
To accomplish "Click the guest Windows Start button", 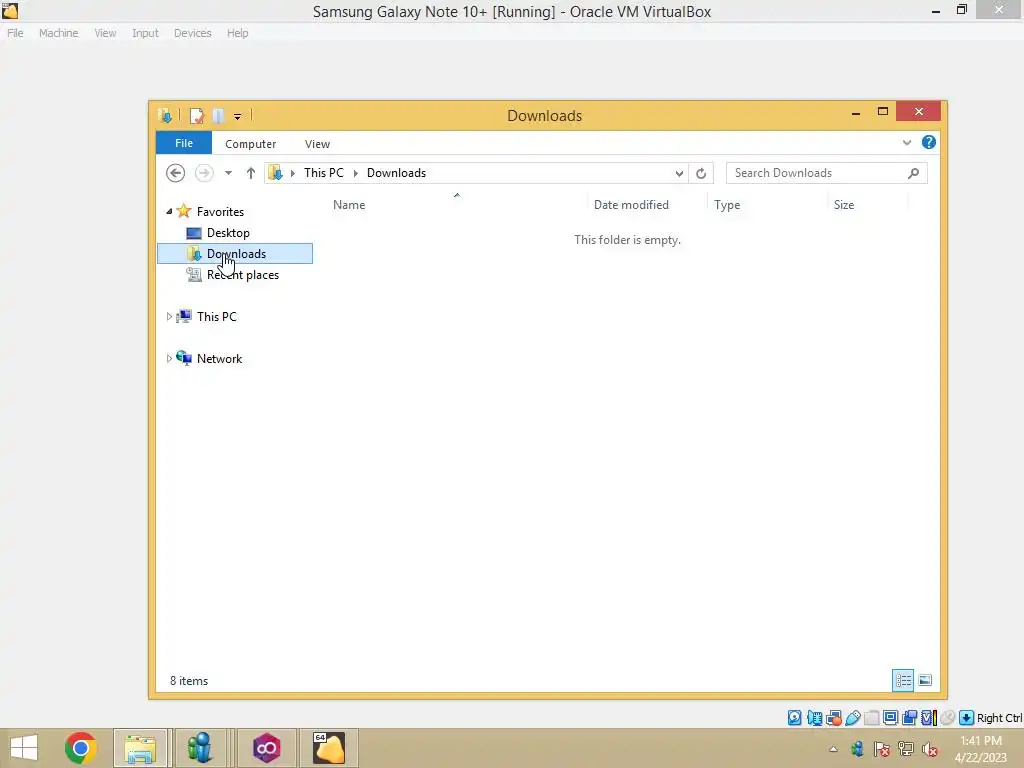I will coord(24,748).
